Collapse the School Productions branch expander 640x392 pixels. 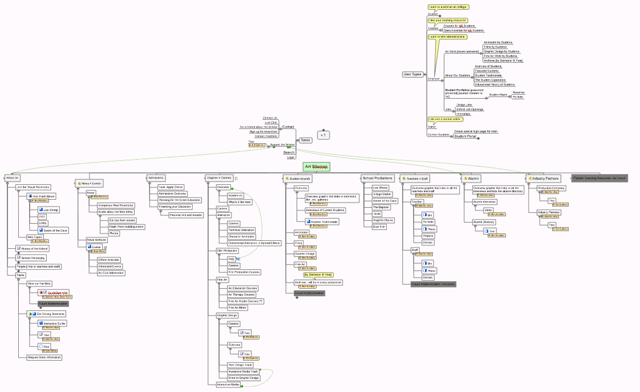363,182
